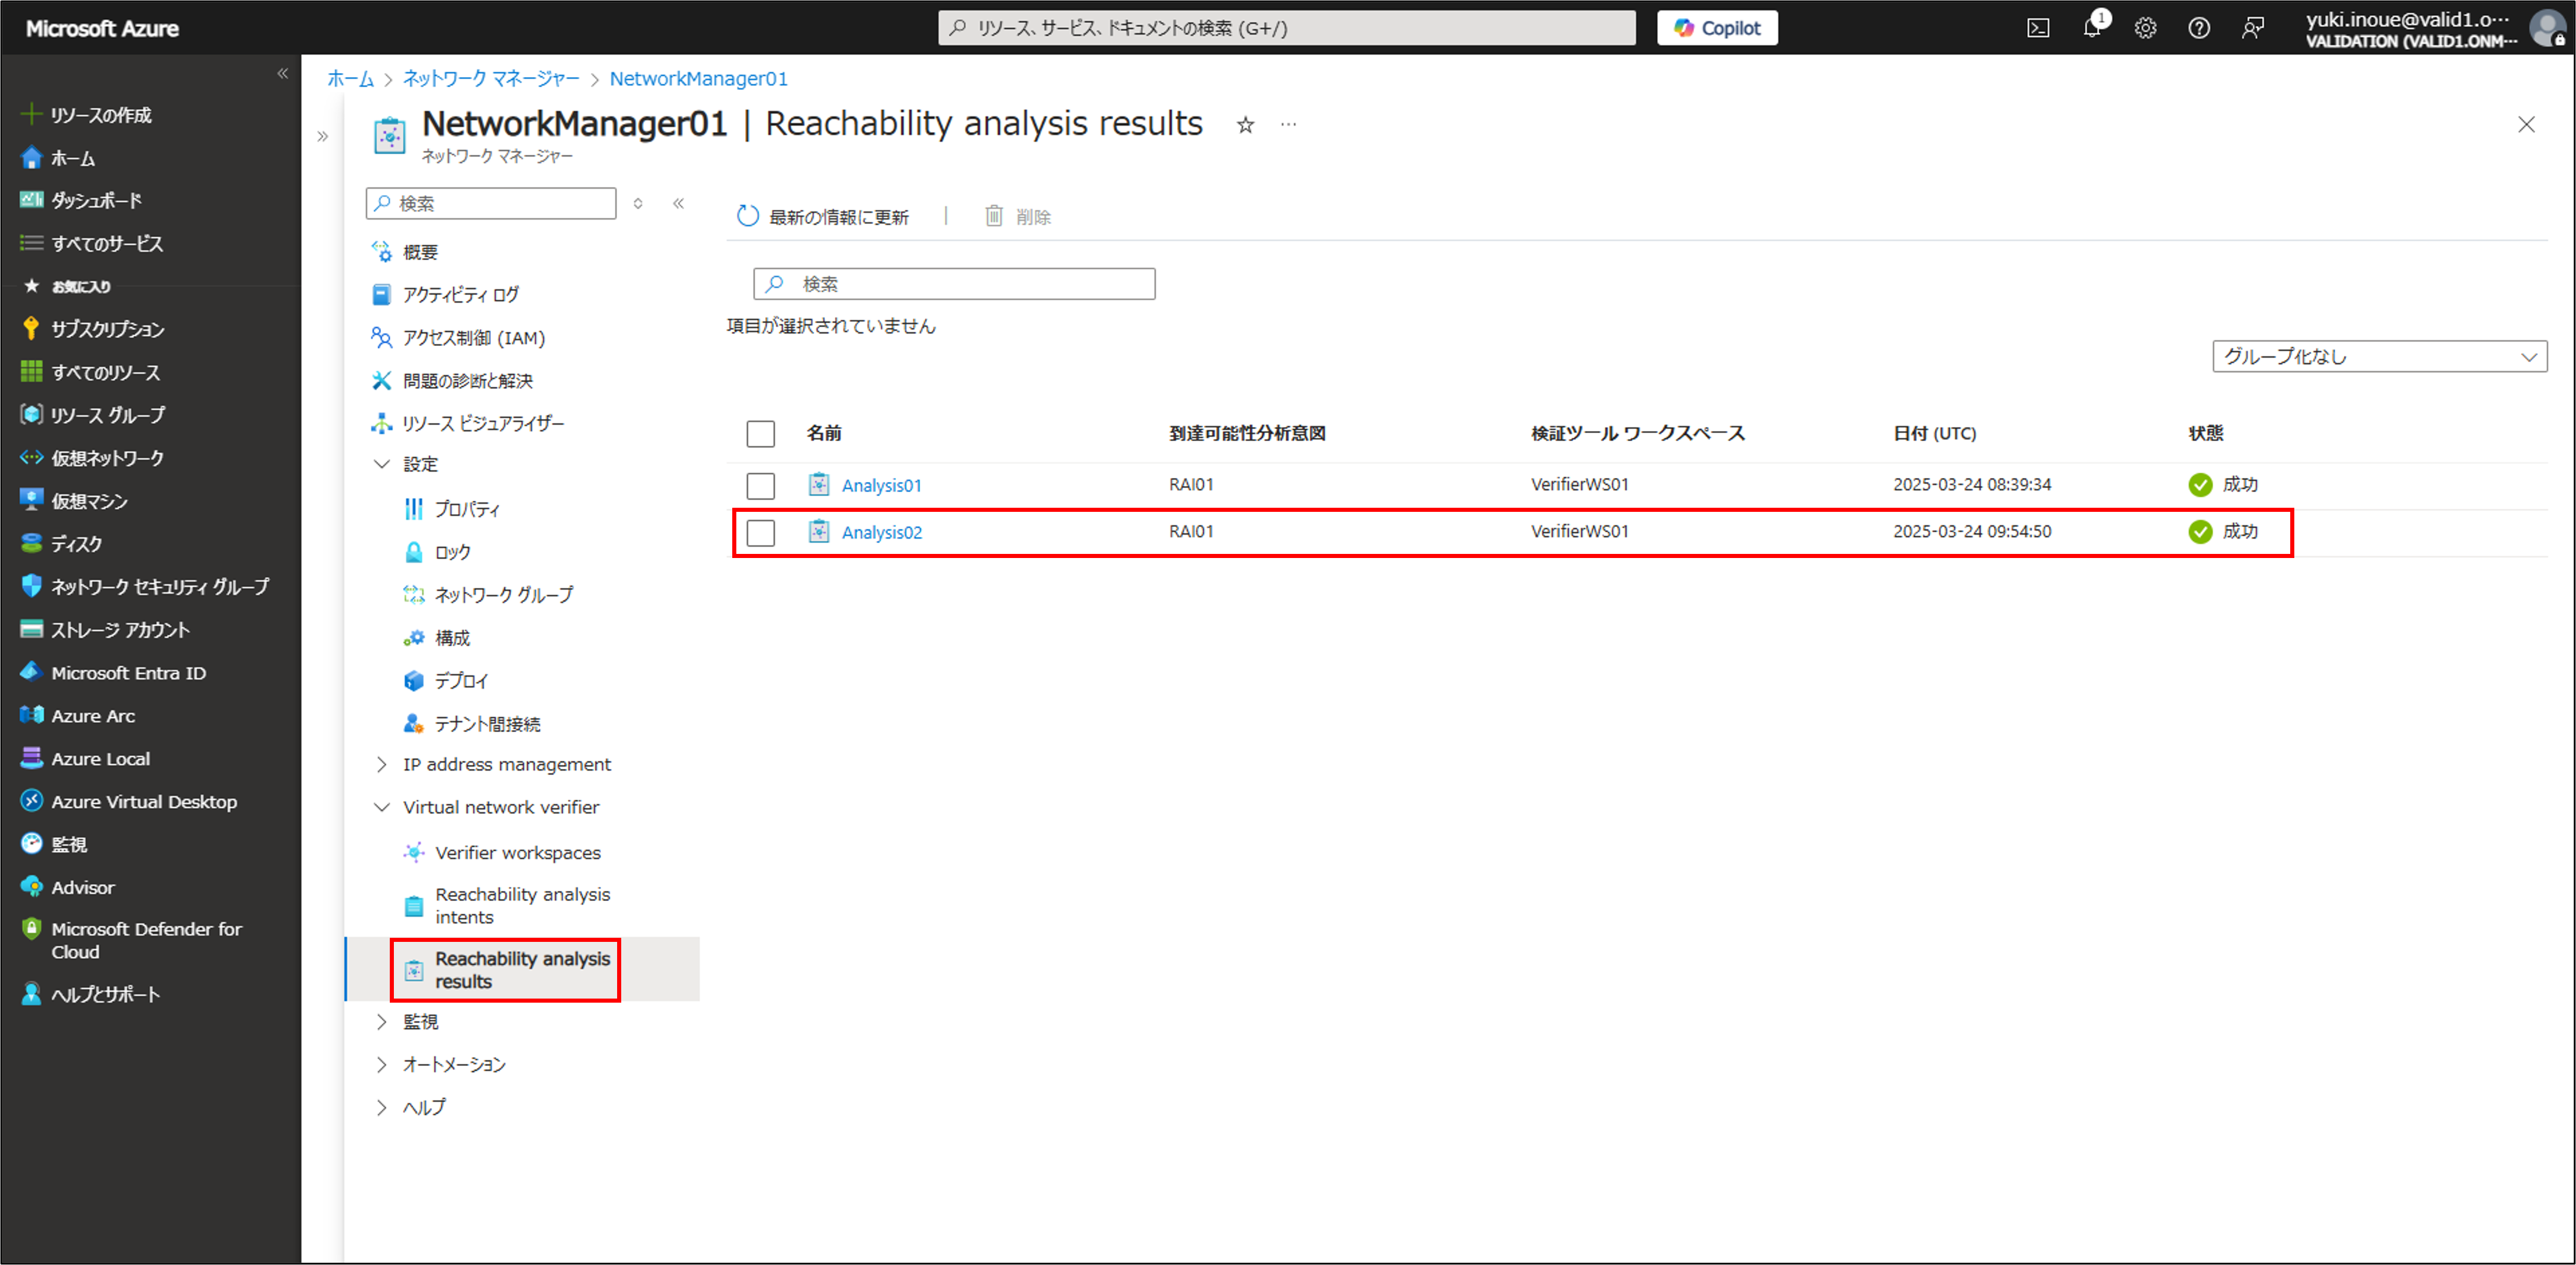
Task: Expand the オートメーション section
Action: [x=381, y=1065]
